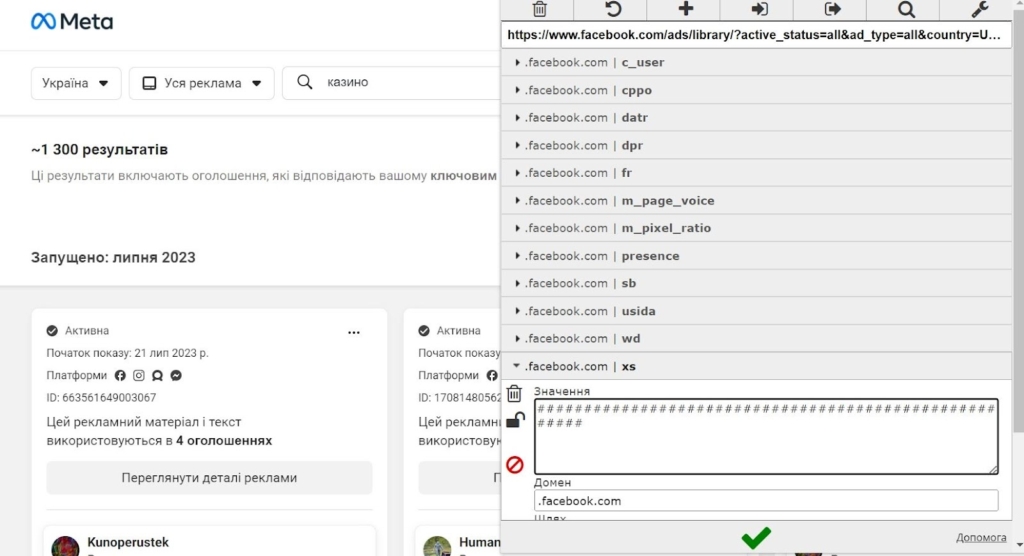Open the Уся реклама category dropdown

(x=201, y=83)
